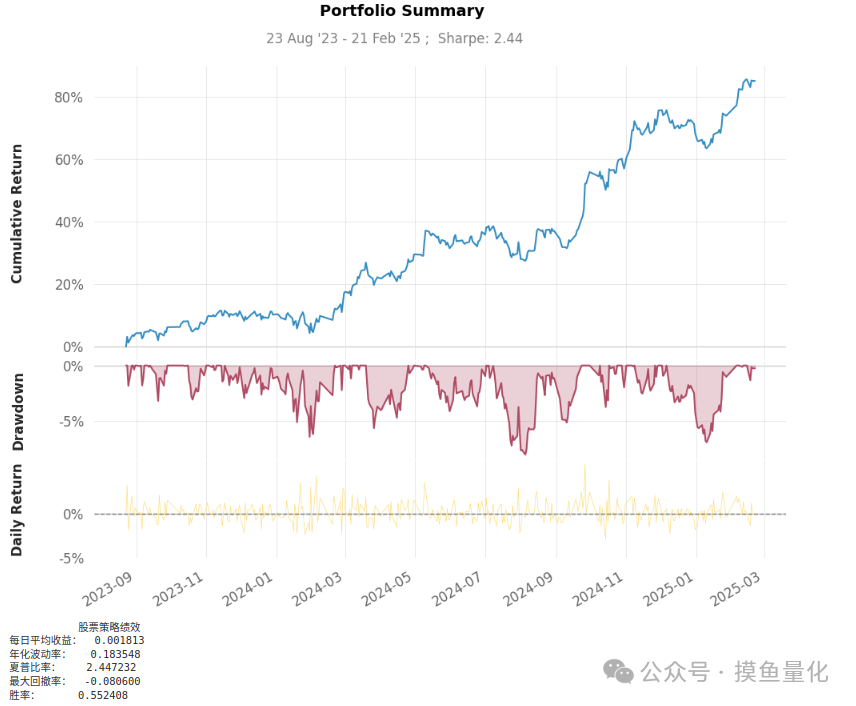
Task: Click the 60% tick on the return axis
Action: pos(68,160)
